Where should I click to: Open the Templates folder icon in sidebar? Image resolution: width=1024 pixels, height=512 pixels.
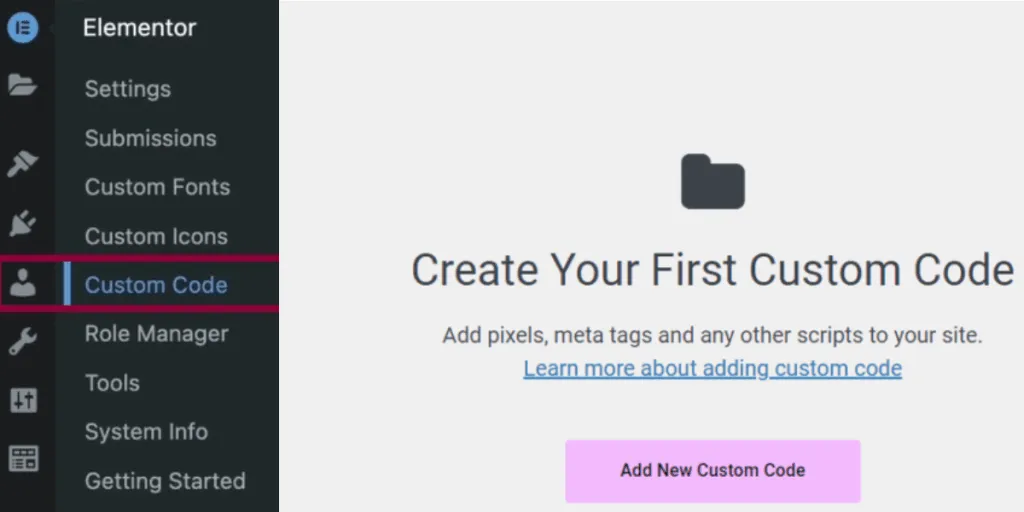(x=22, y=85)
